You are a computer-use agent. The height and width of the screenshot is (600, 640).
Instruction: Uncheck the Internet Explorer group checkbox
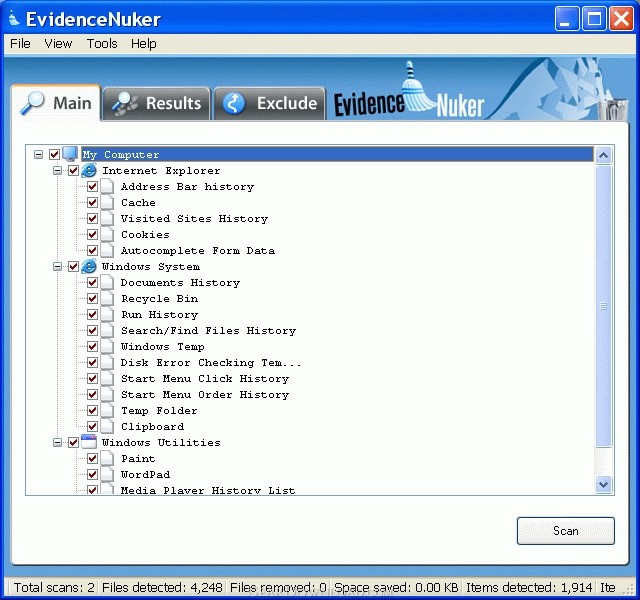(73, 170)
